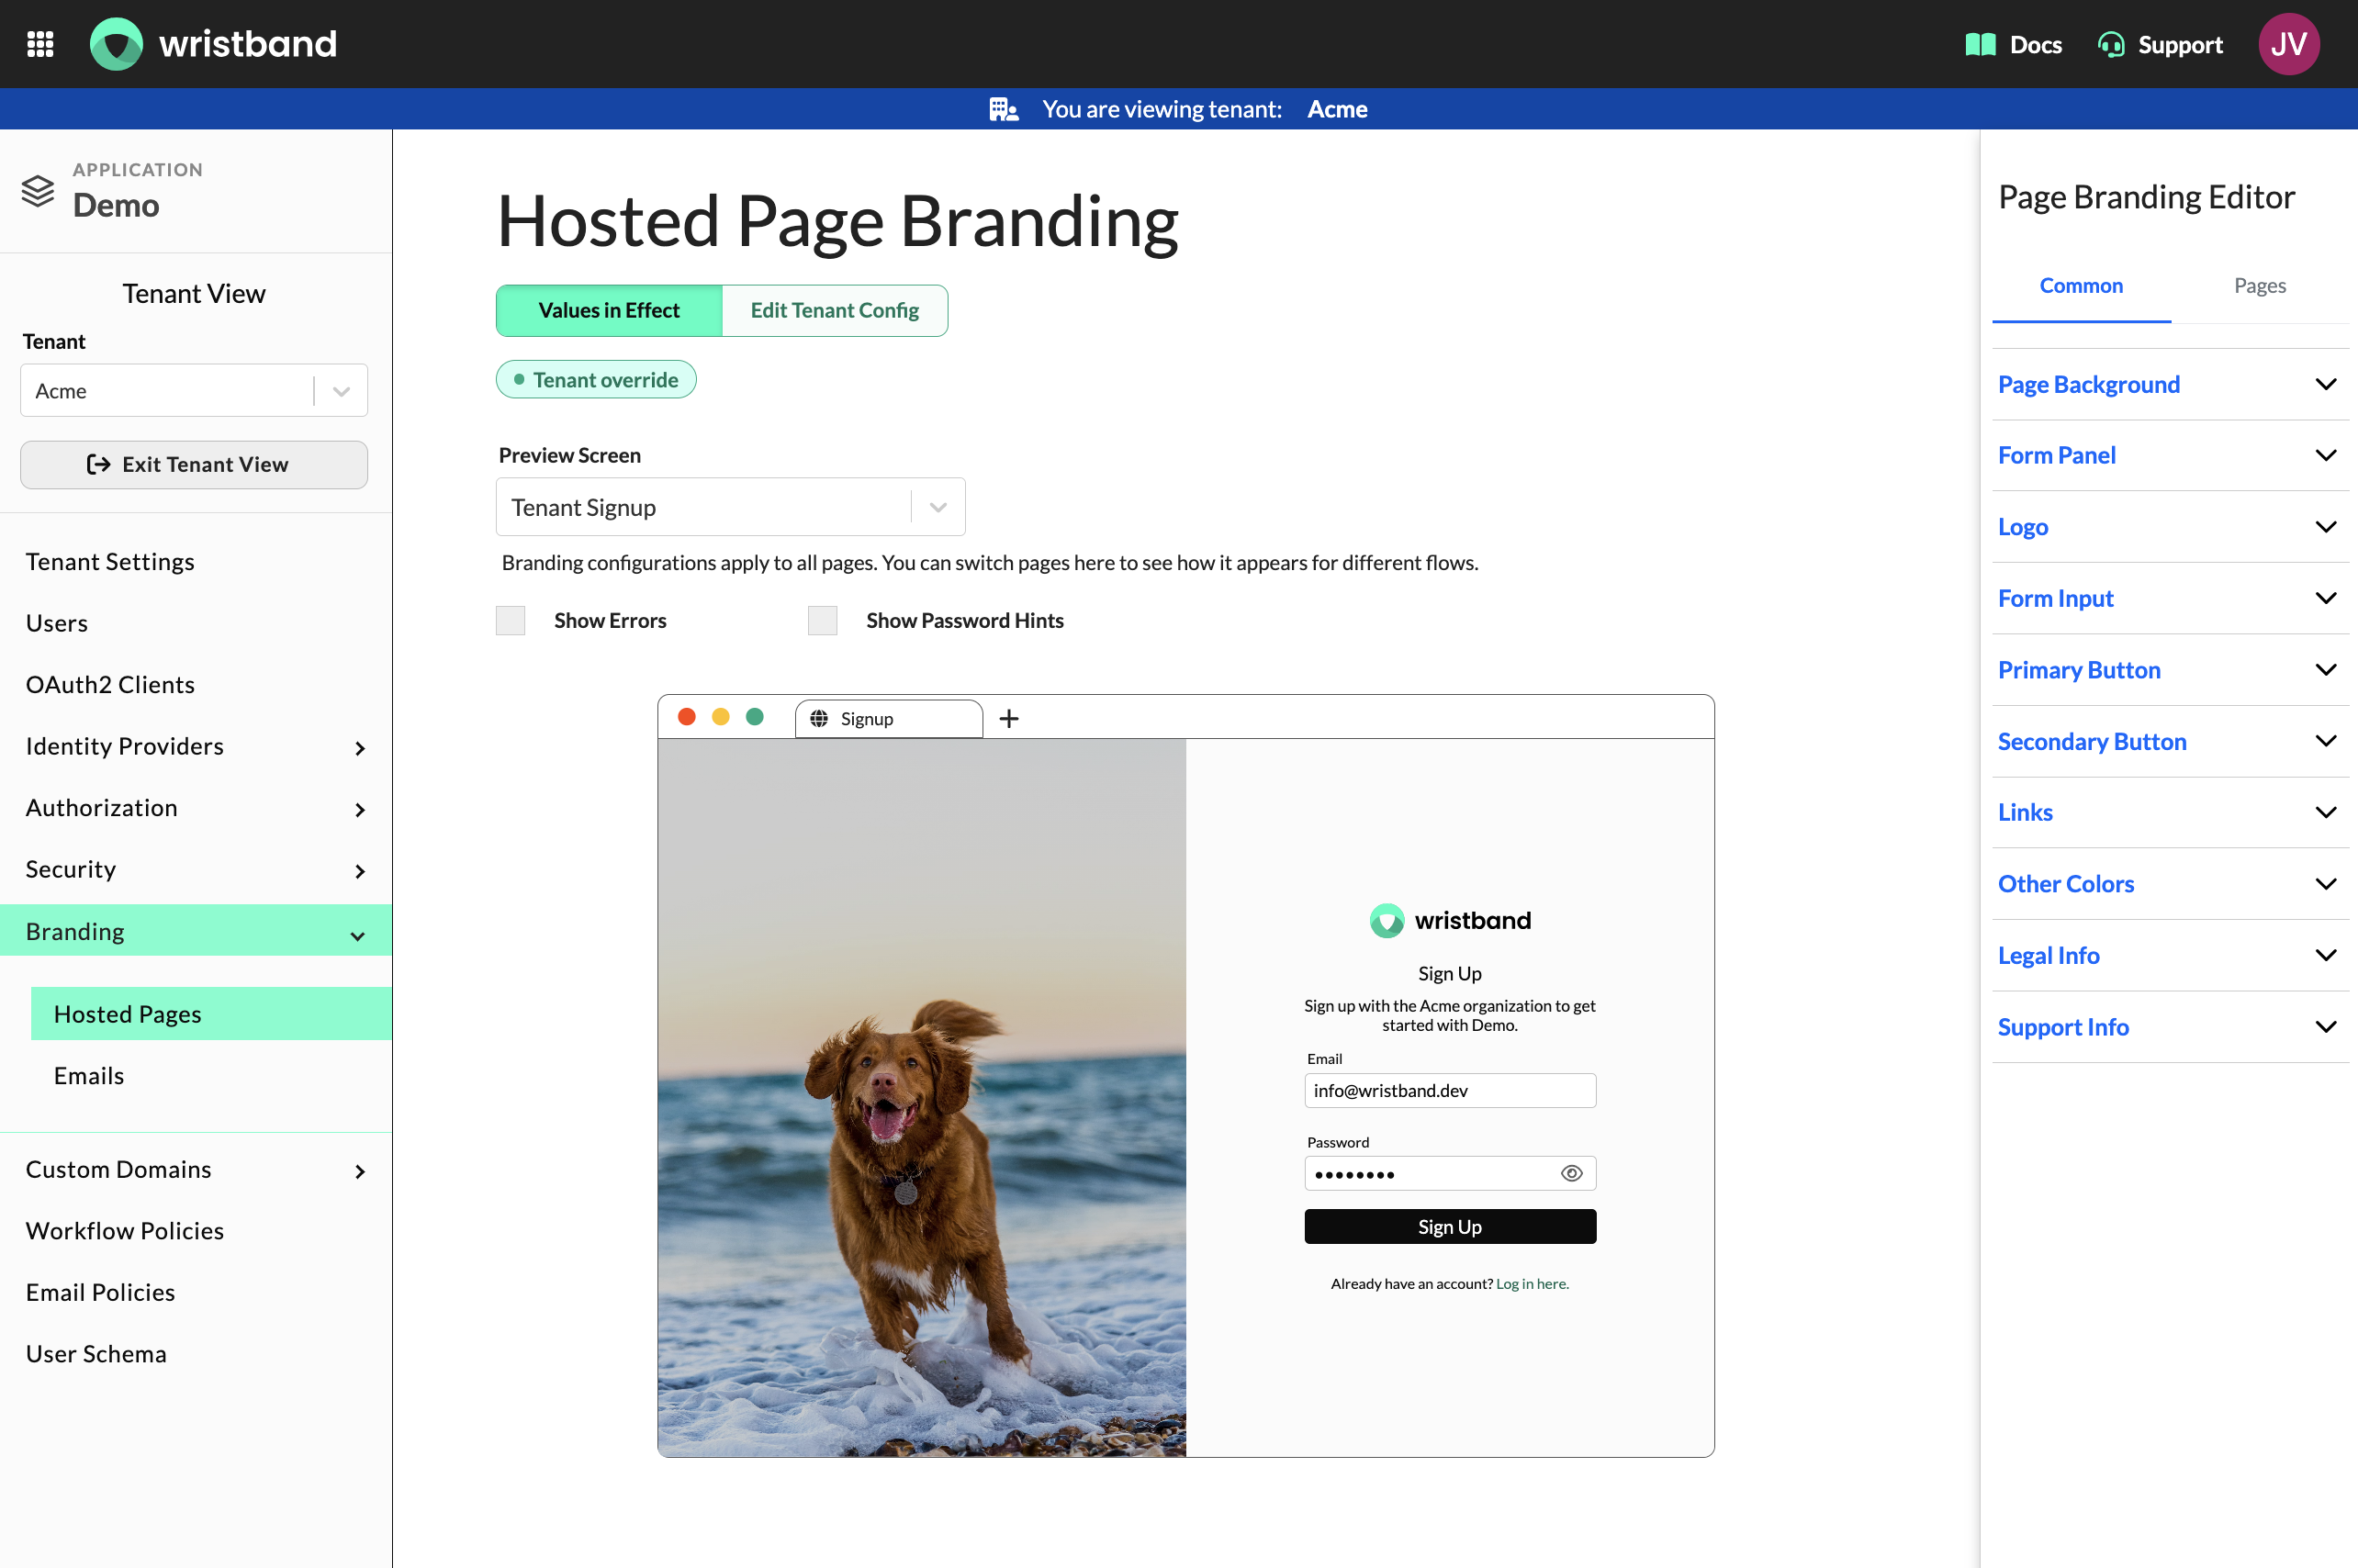
Task: Click the Log in here link
Action: (x=1532, y=1284)
